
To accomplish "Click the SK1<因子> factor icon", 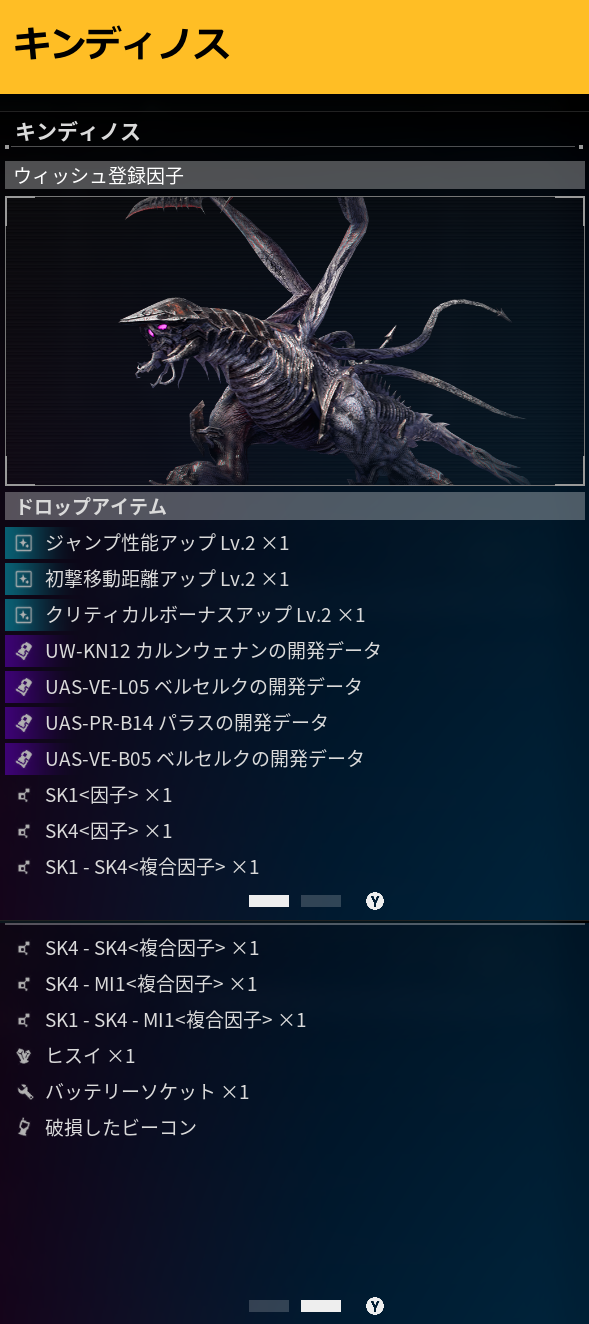I will pyautogui.click(x=24, y=796).
